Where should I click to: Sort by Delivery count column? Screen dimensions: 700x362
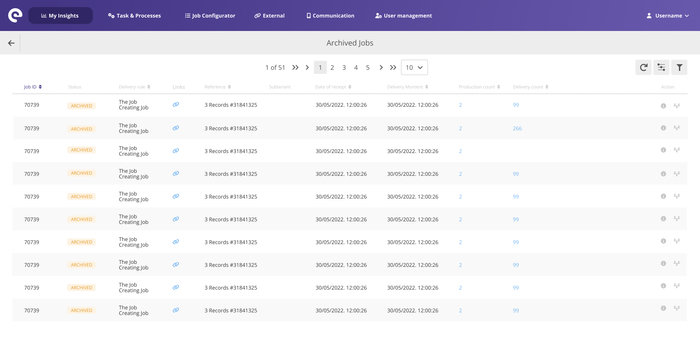[x=530, y=87]
